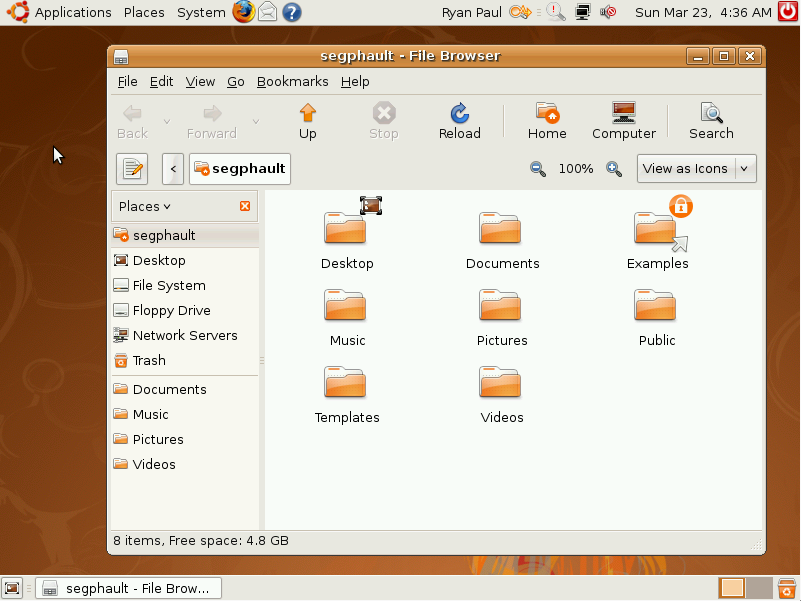Expand the Places sidebar dropdown

(145, 206)
